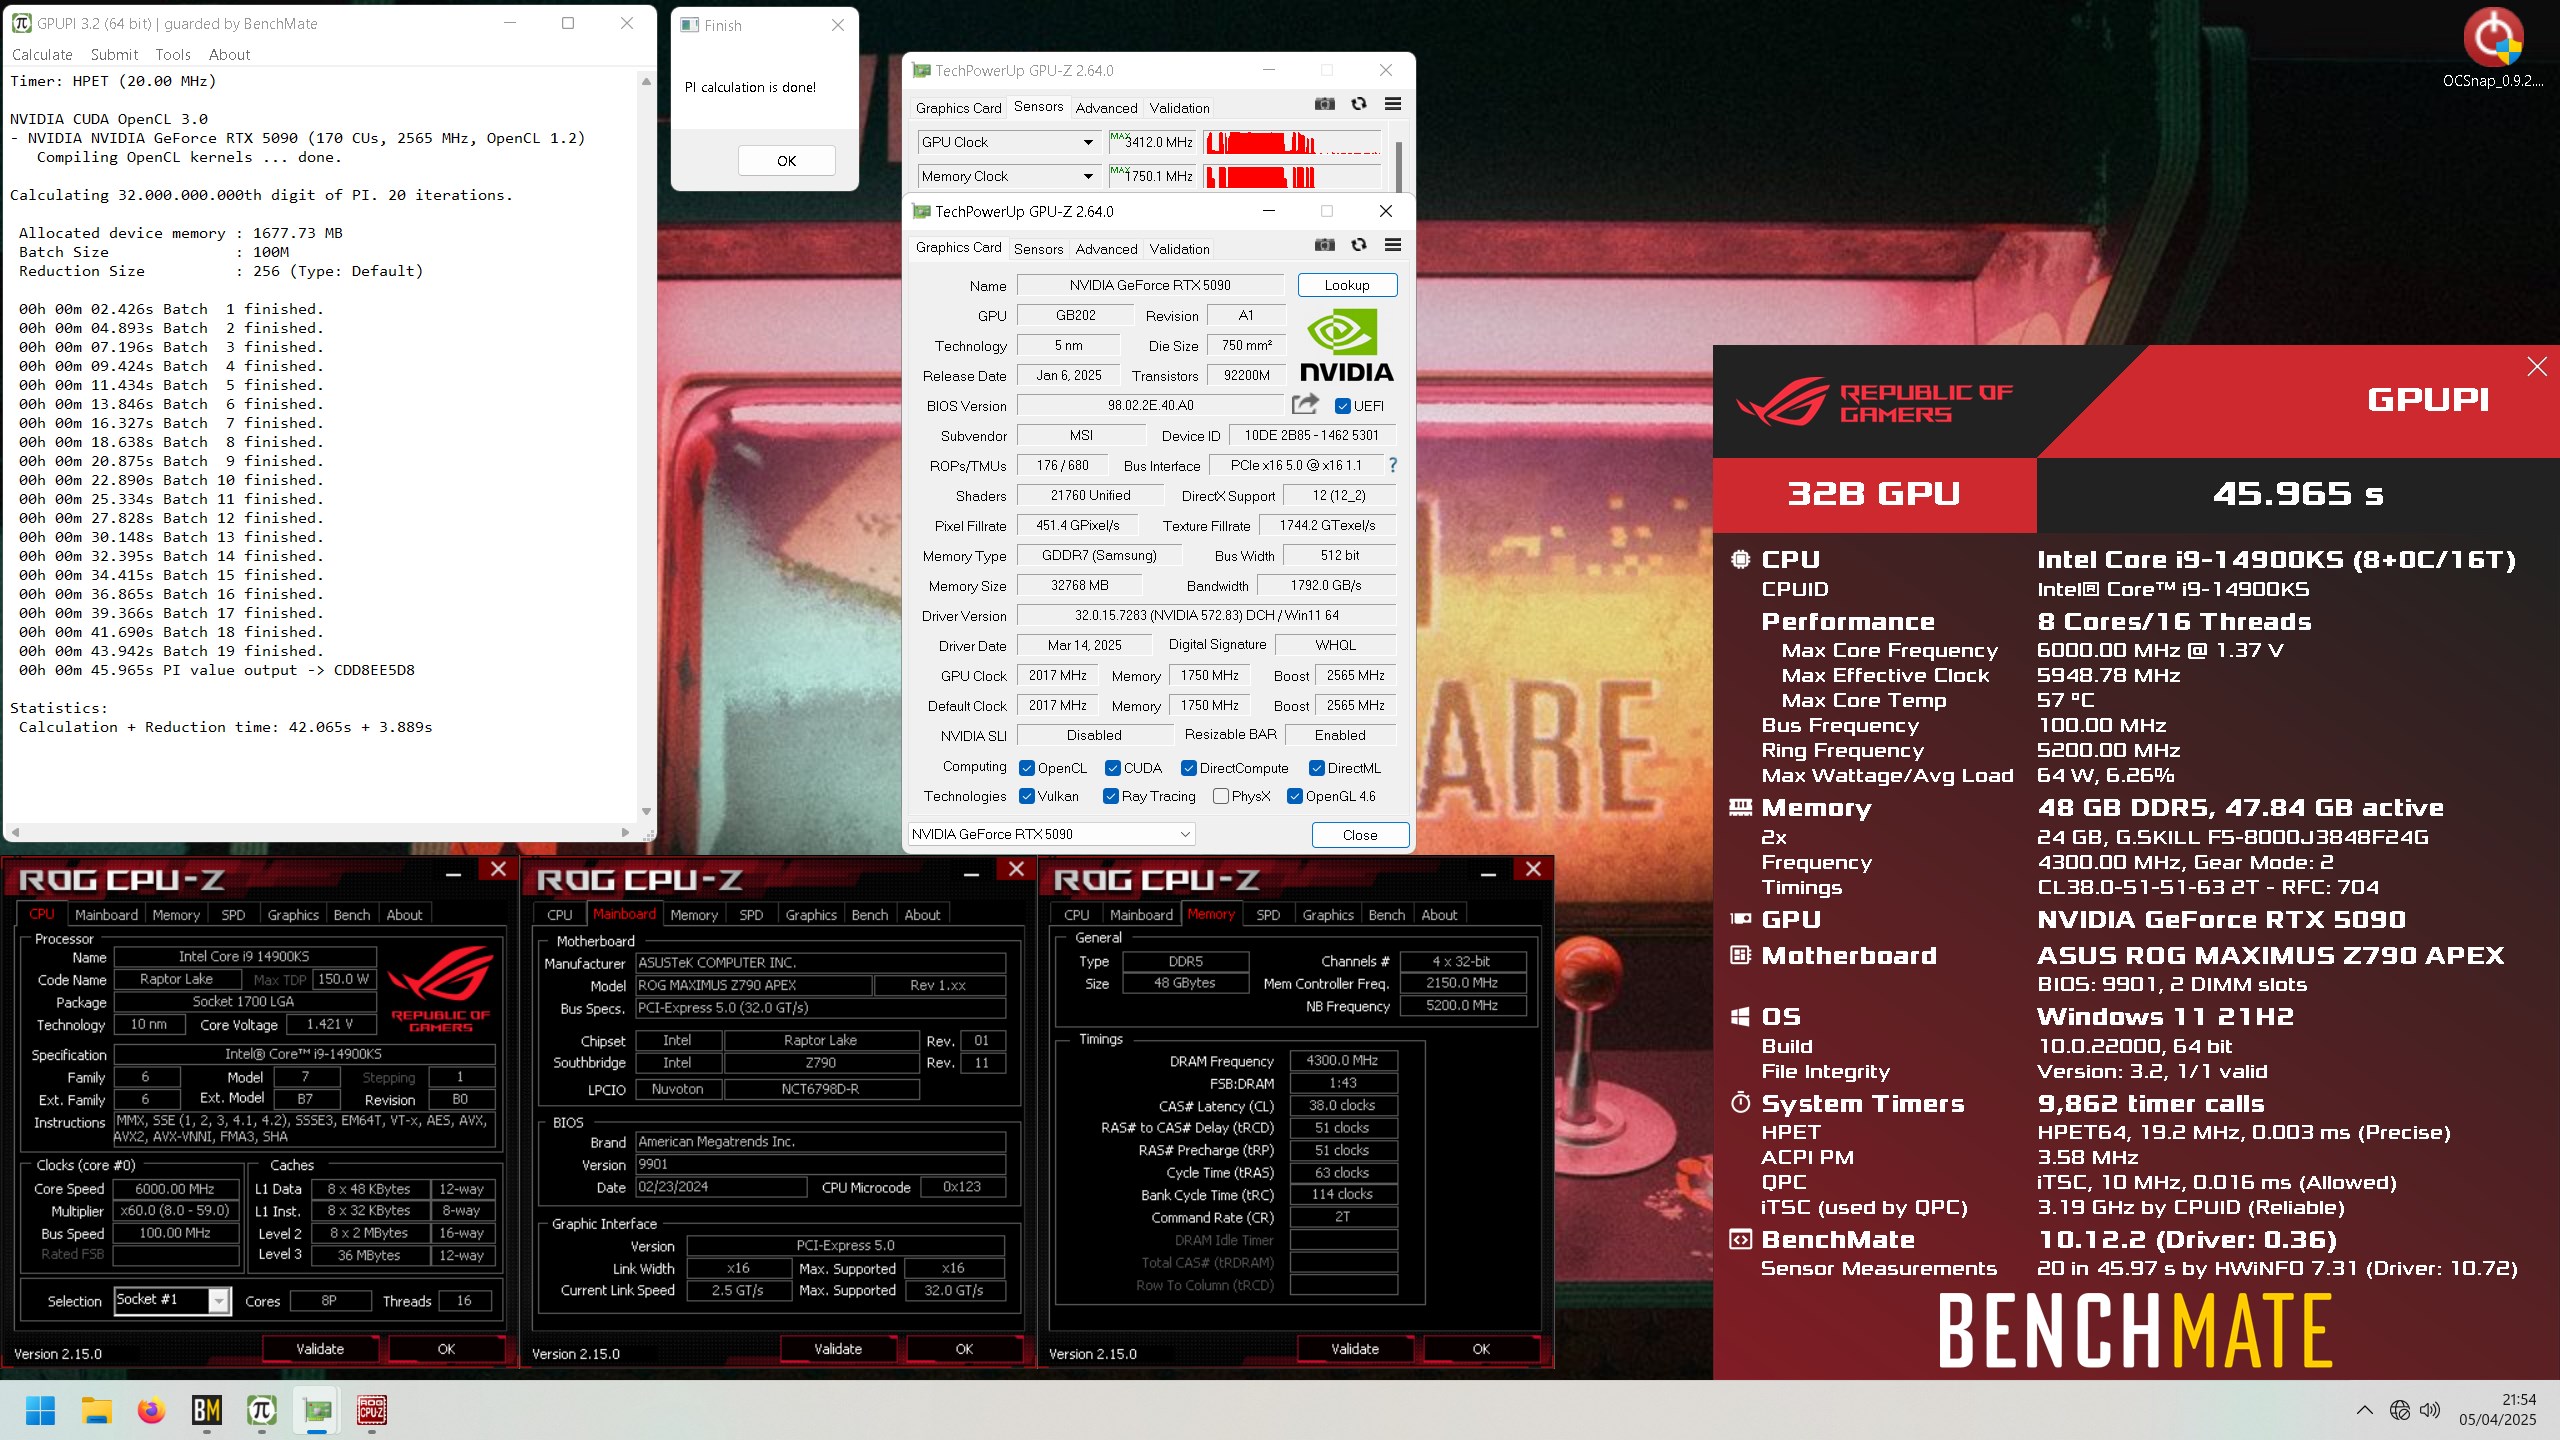Toggle the PhysX checkbox
The width and height of the screenshot is (2560, 1440).
pyautogui.click(x=1221, y=796)
